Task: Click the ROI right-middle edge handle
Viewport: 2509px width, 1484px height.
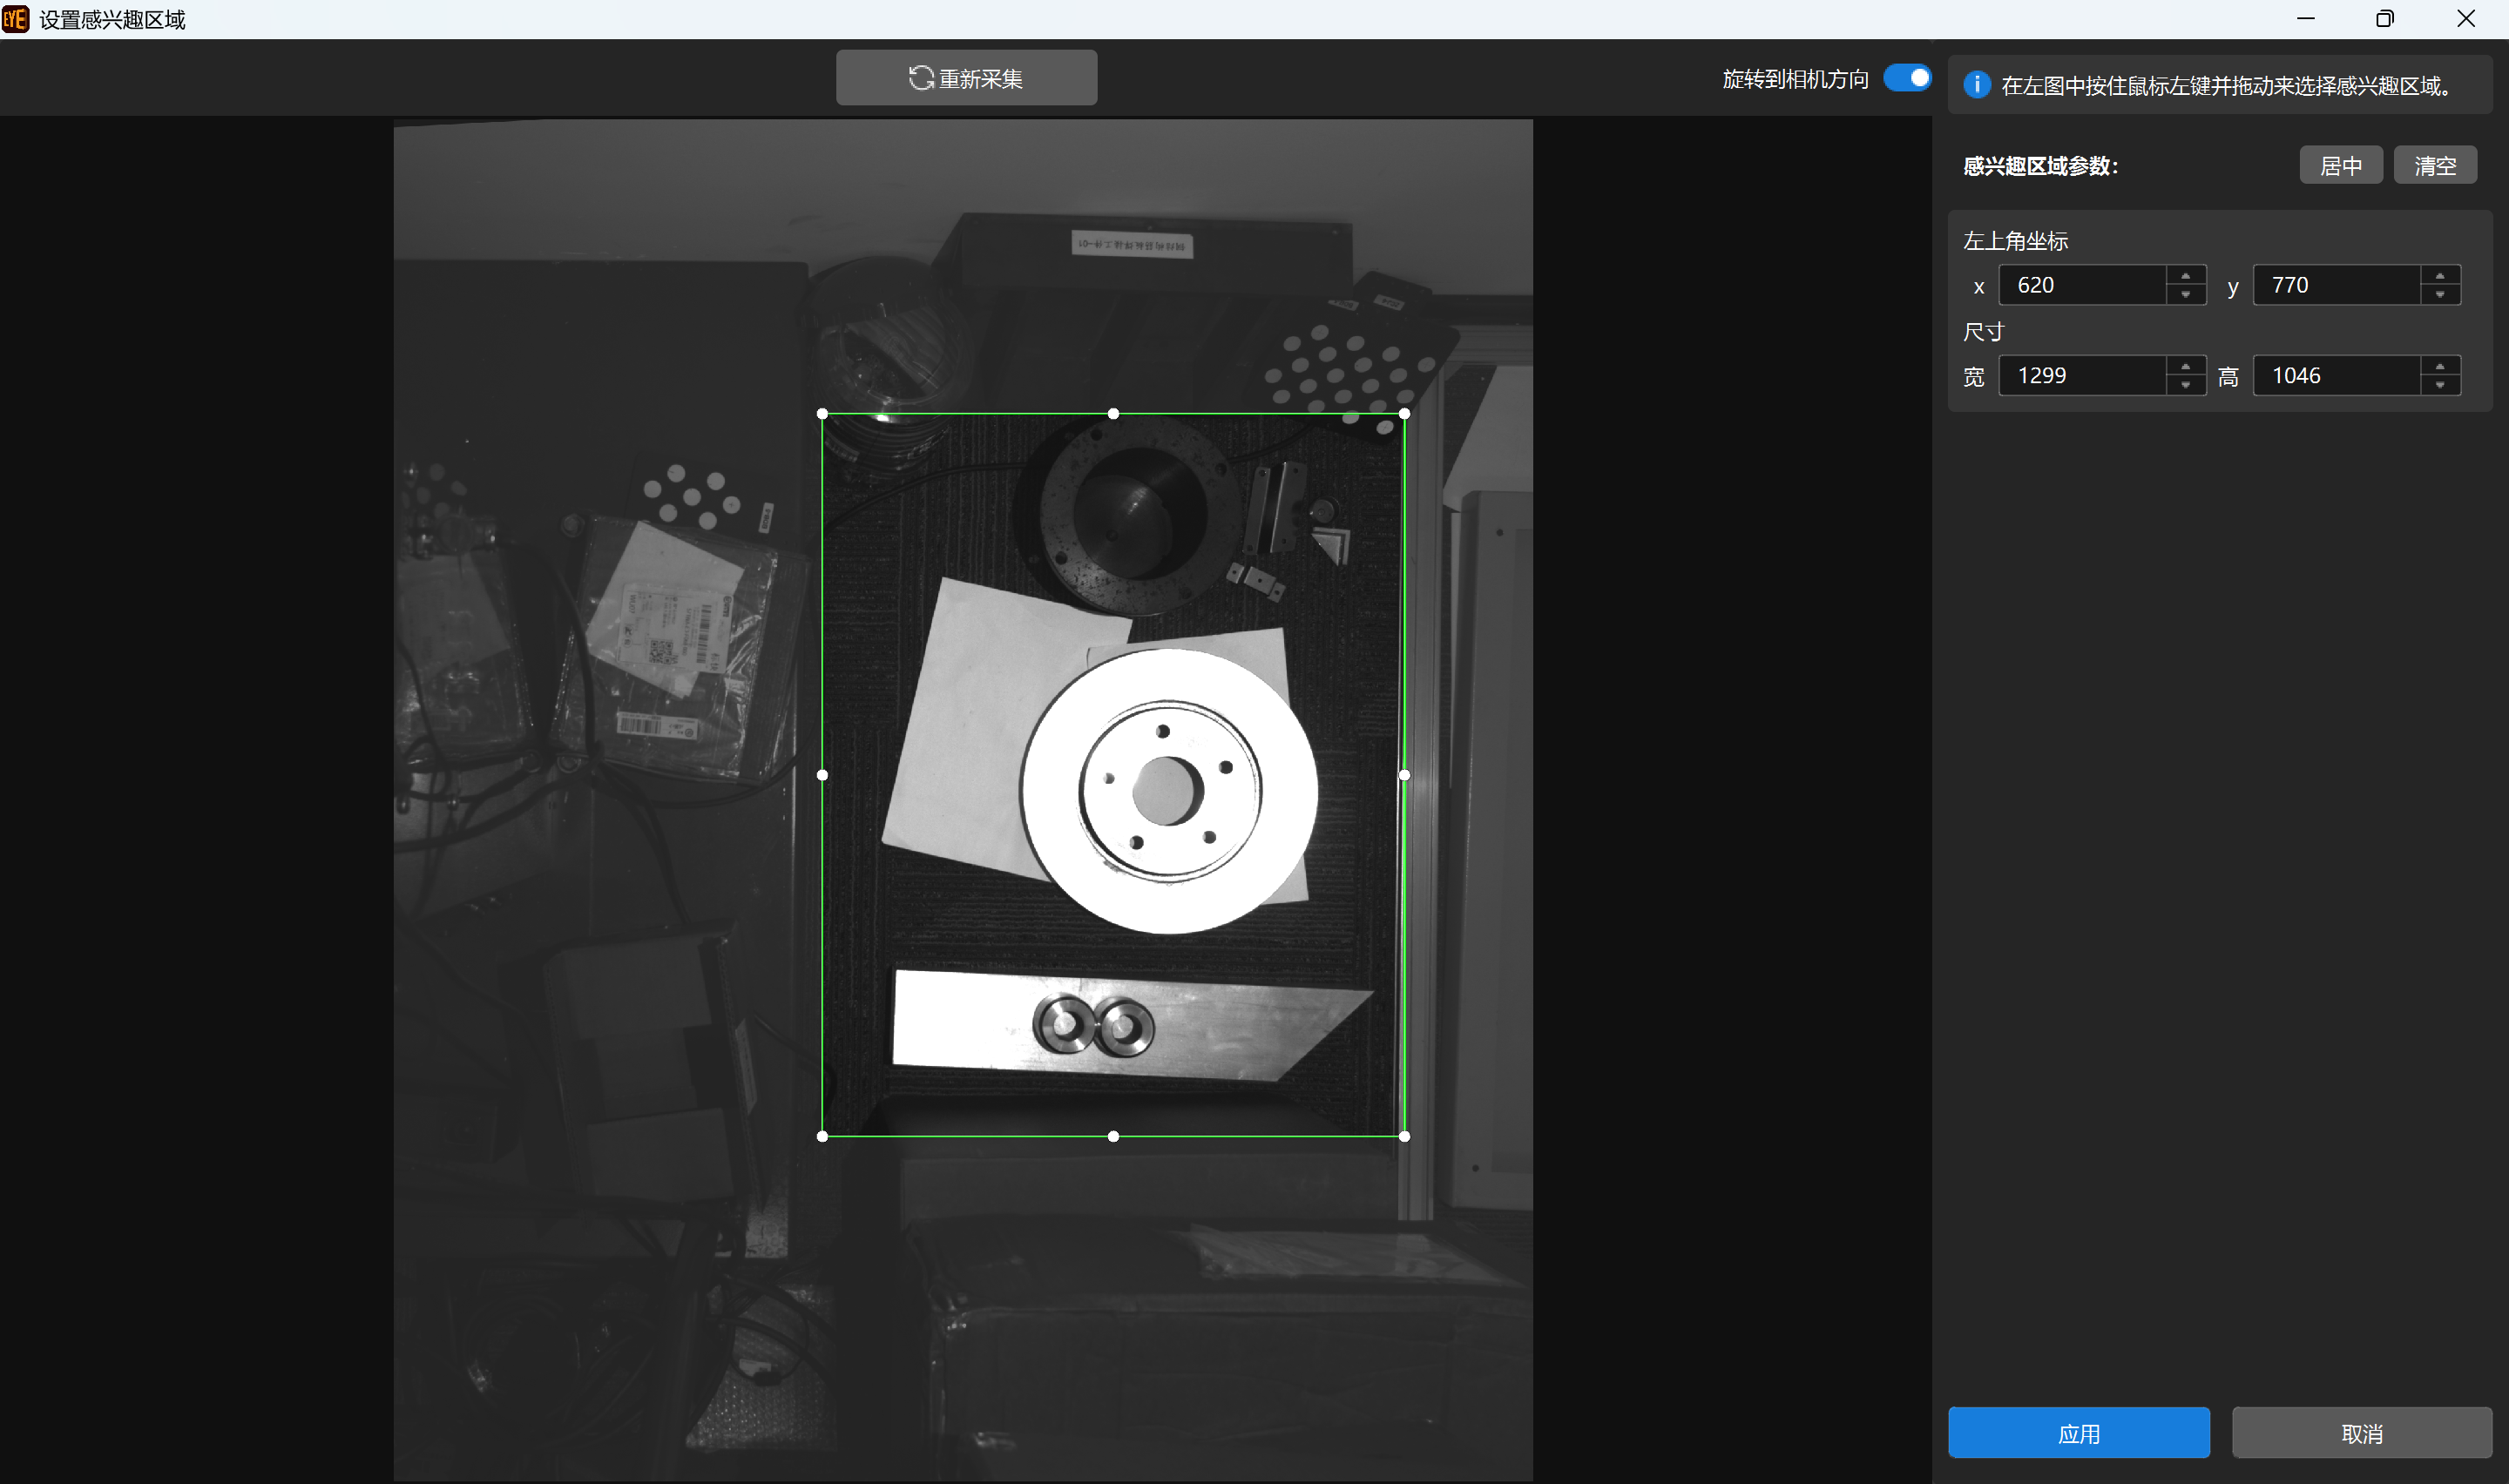Action: 1404,775
